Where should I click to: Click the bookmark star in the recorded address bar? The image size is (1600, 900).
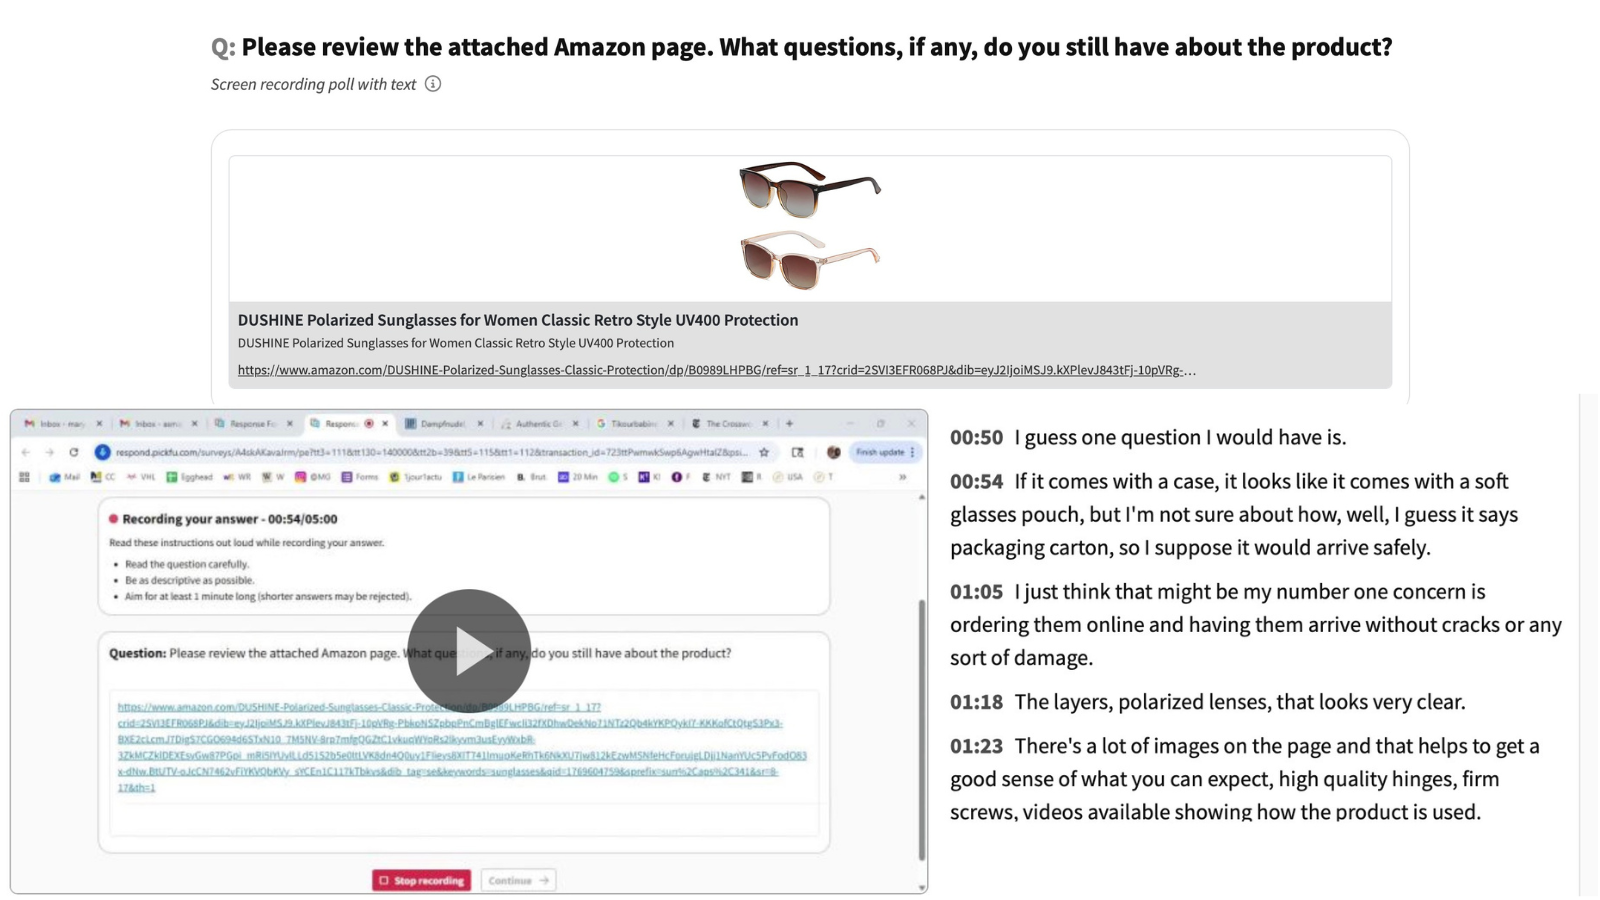pos(764,452)
